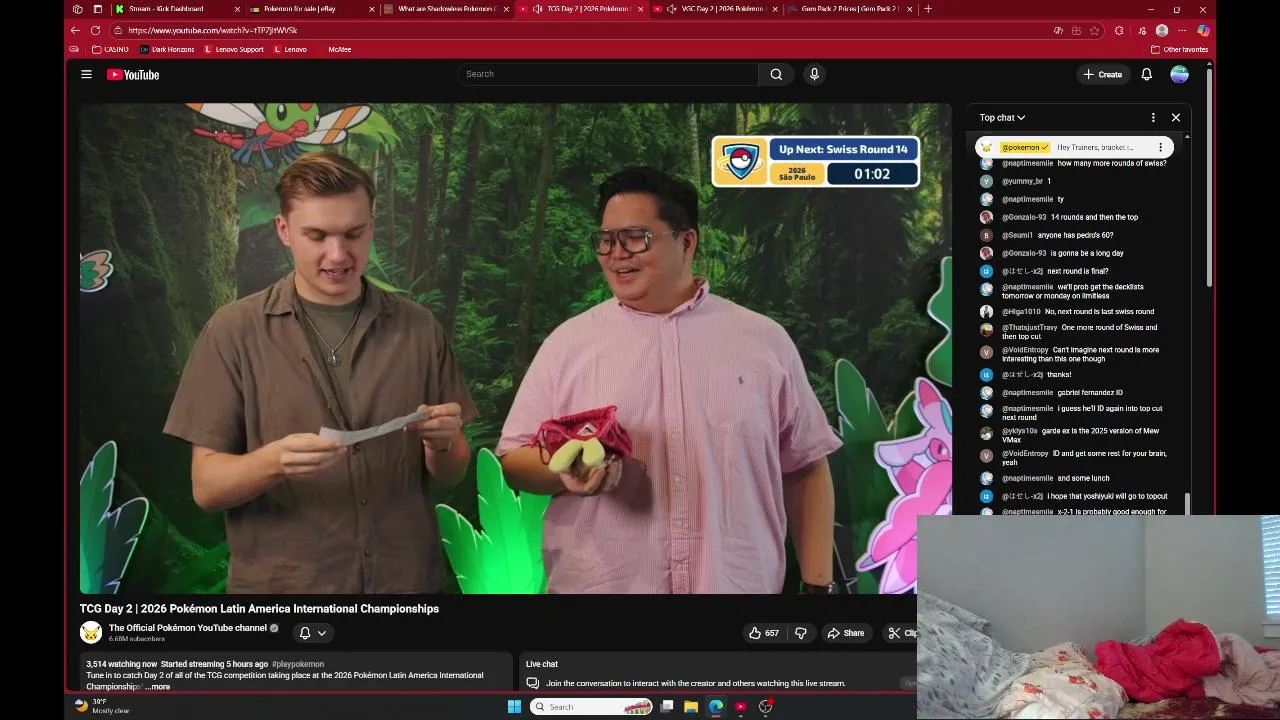Click the #playpokemon hashtag
This screenshot has height=720, width=1280.
298,664
